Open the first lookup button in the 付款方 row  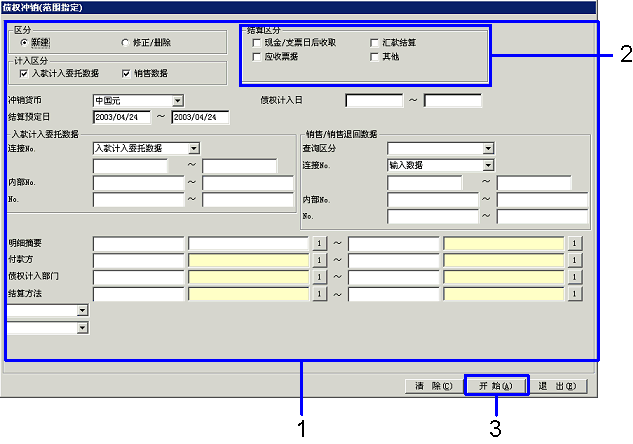pos(321,260)
